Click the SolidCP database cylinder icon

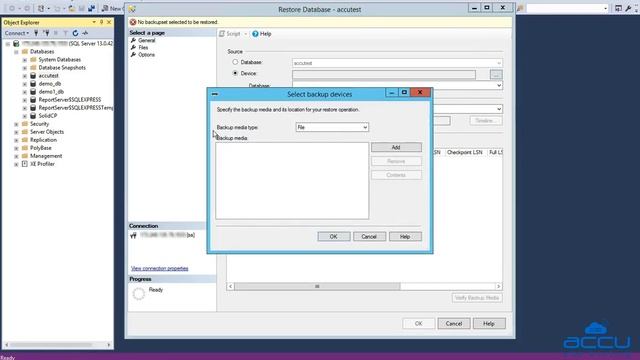pyautogui.click(x=33, y=116)
